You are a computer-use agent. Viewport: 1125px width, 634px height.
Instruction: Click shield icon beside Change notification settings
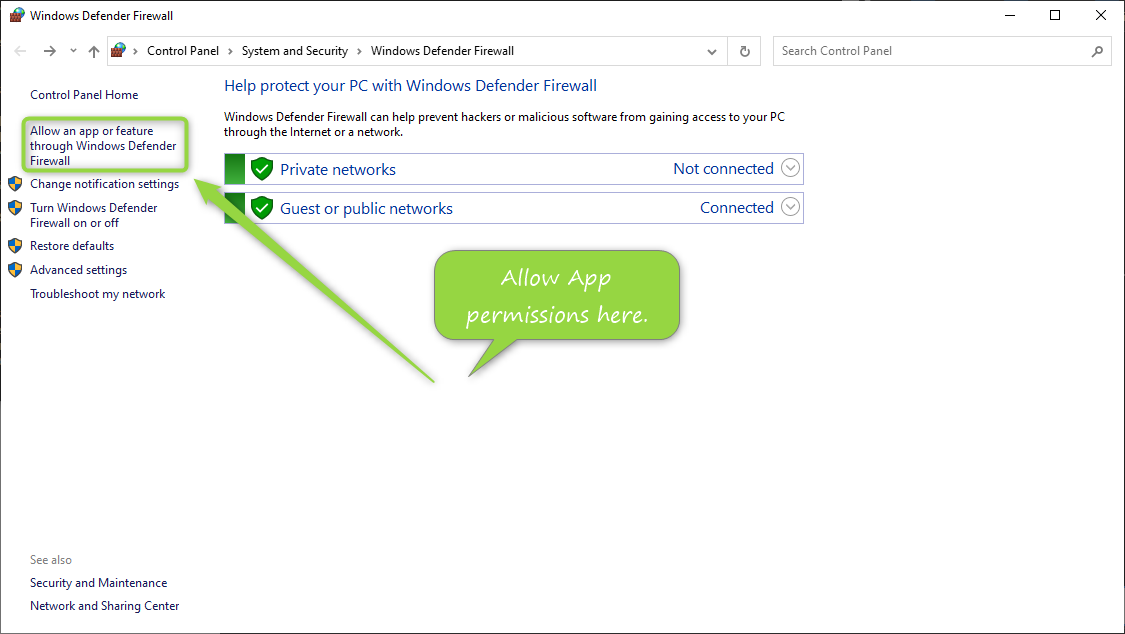(15, 184)
